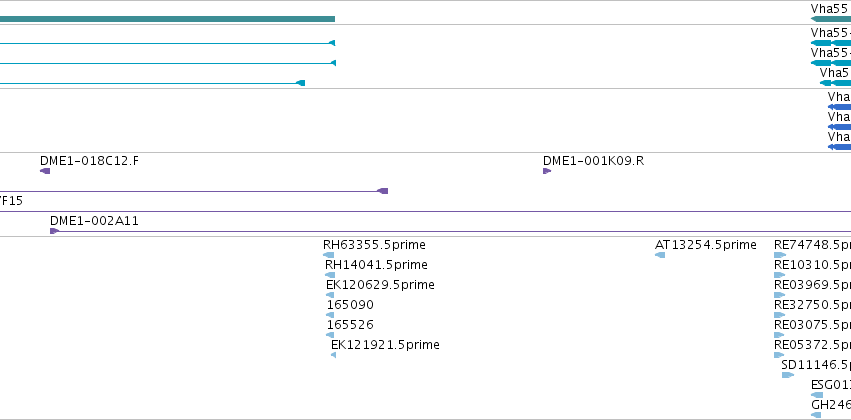
Task: Select the arrow glyph under RE32750
Action: click(779, 315)
